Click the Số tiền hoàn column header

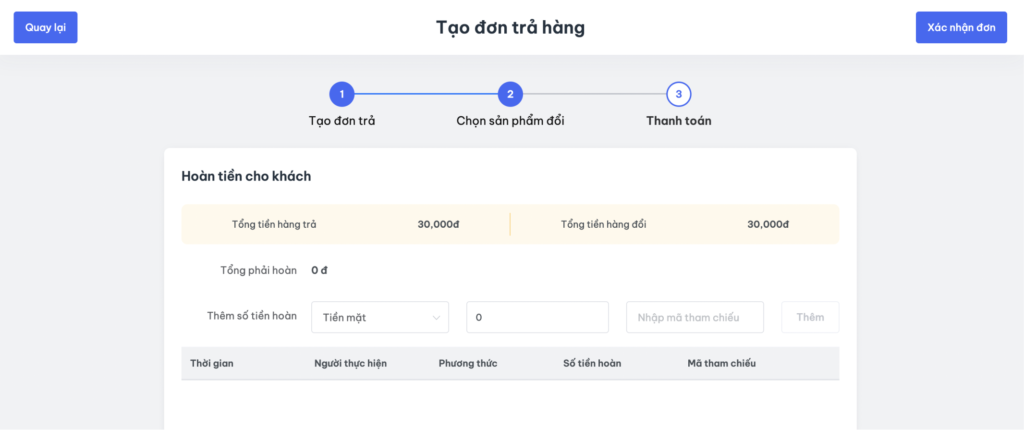click(x=592, y=363)
